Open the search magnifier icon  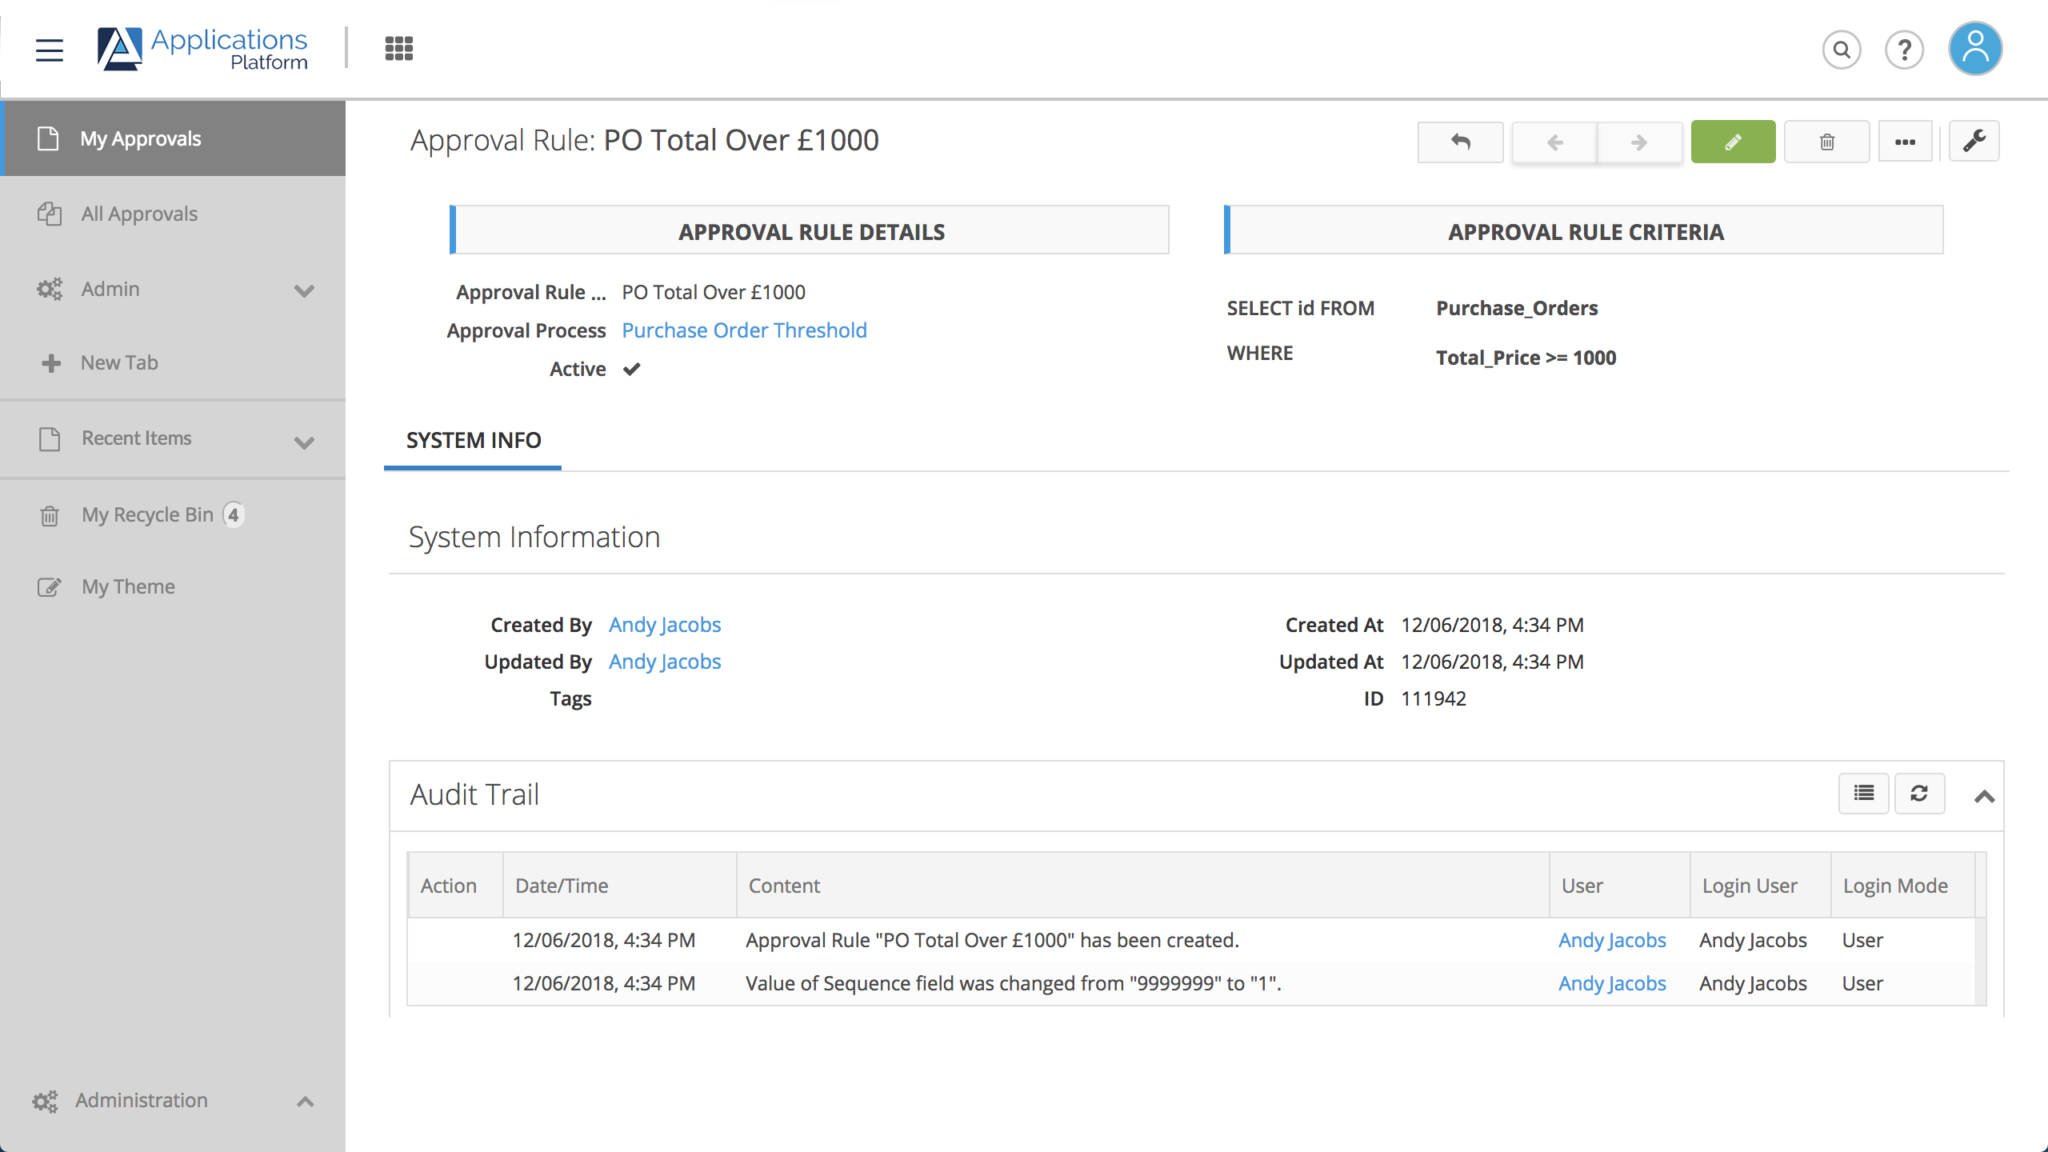(x=1841, y=49)
